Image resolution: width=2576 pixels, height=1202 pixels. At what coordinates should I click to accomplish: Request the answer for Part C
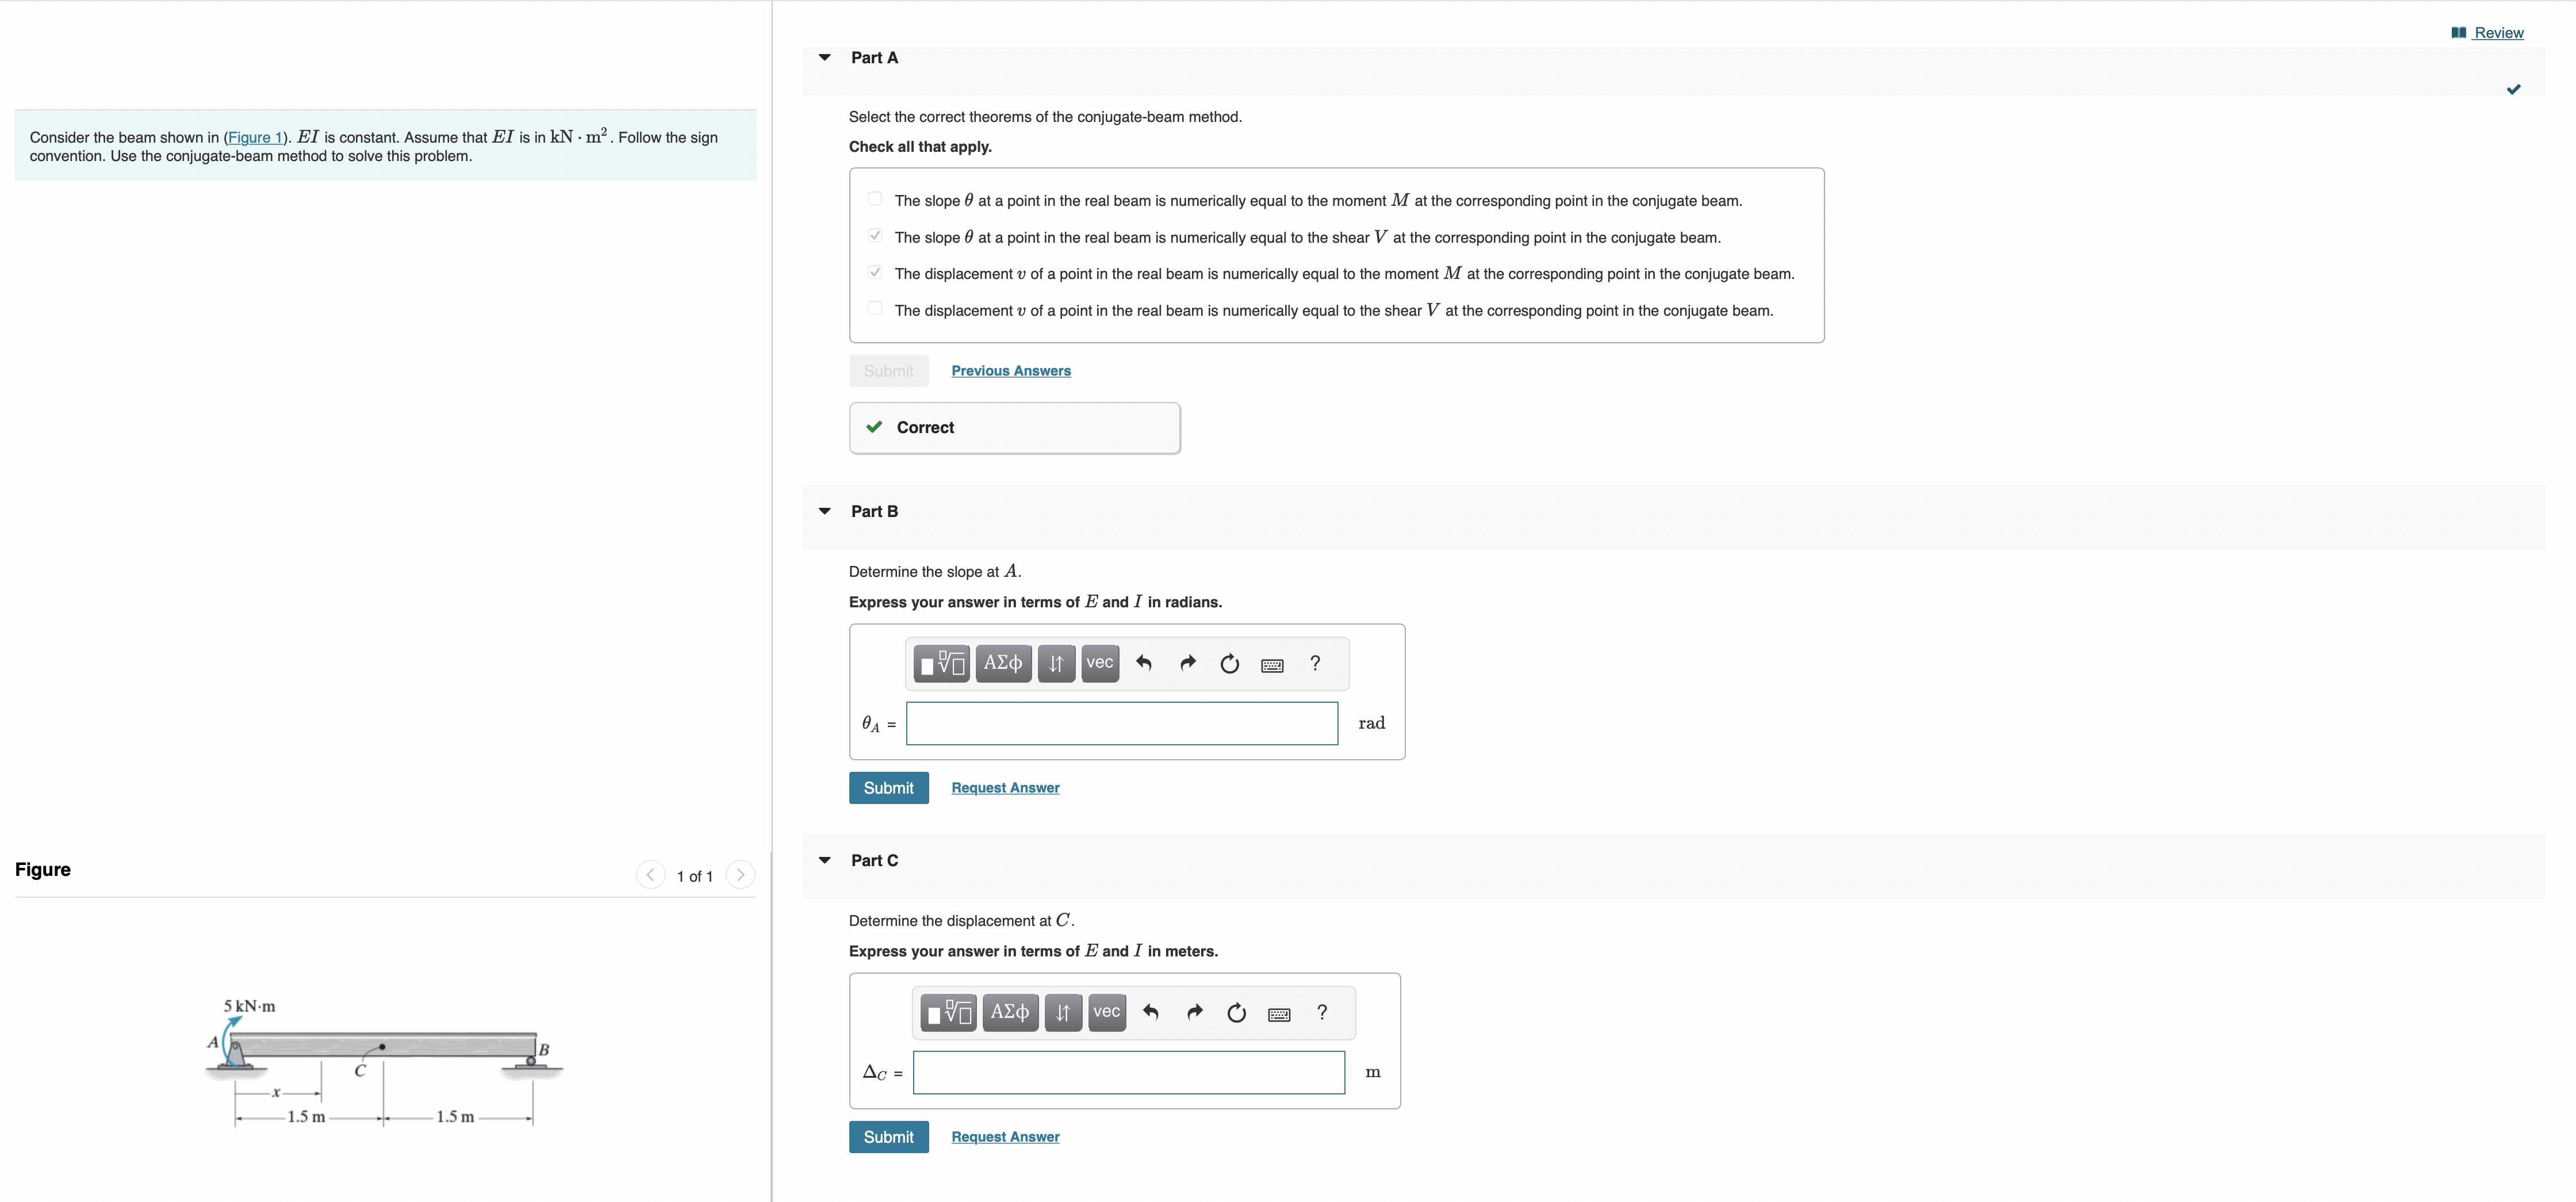click(1005, 1137)
